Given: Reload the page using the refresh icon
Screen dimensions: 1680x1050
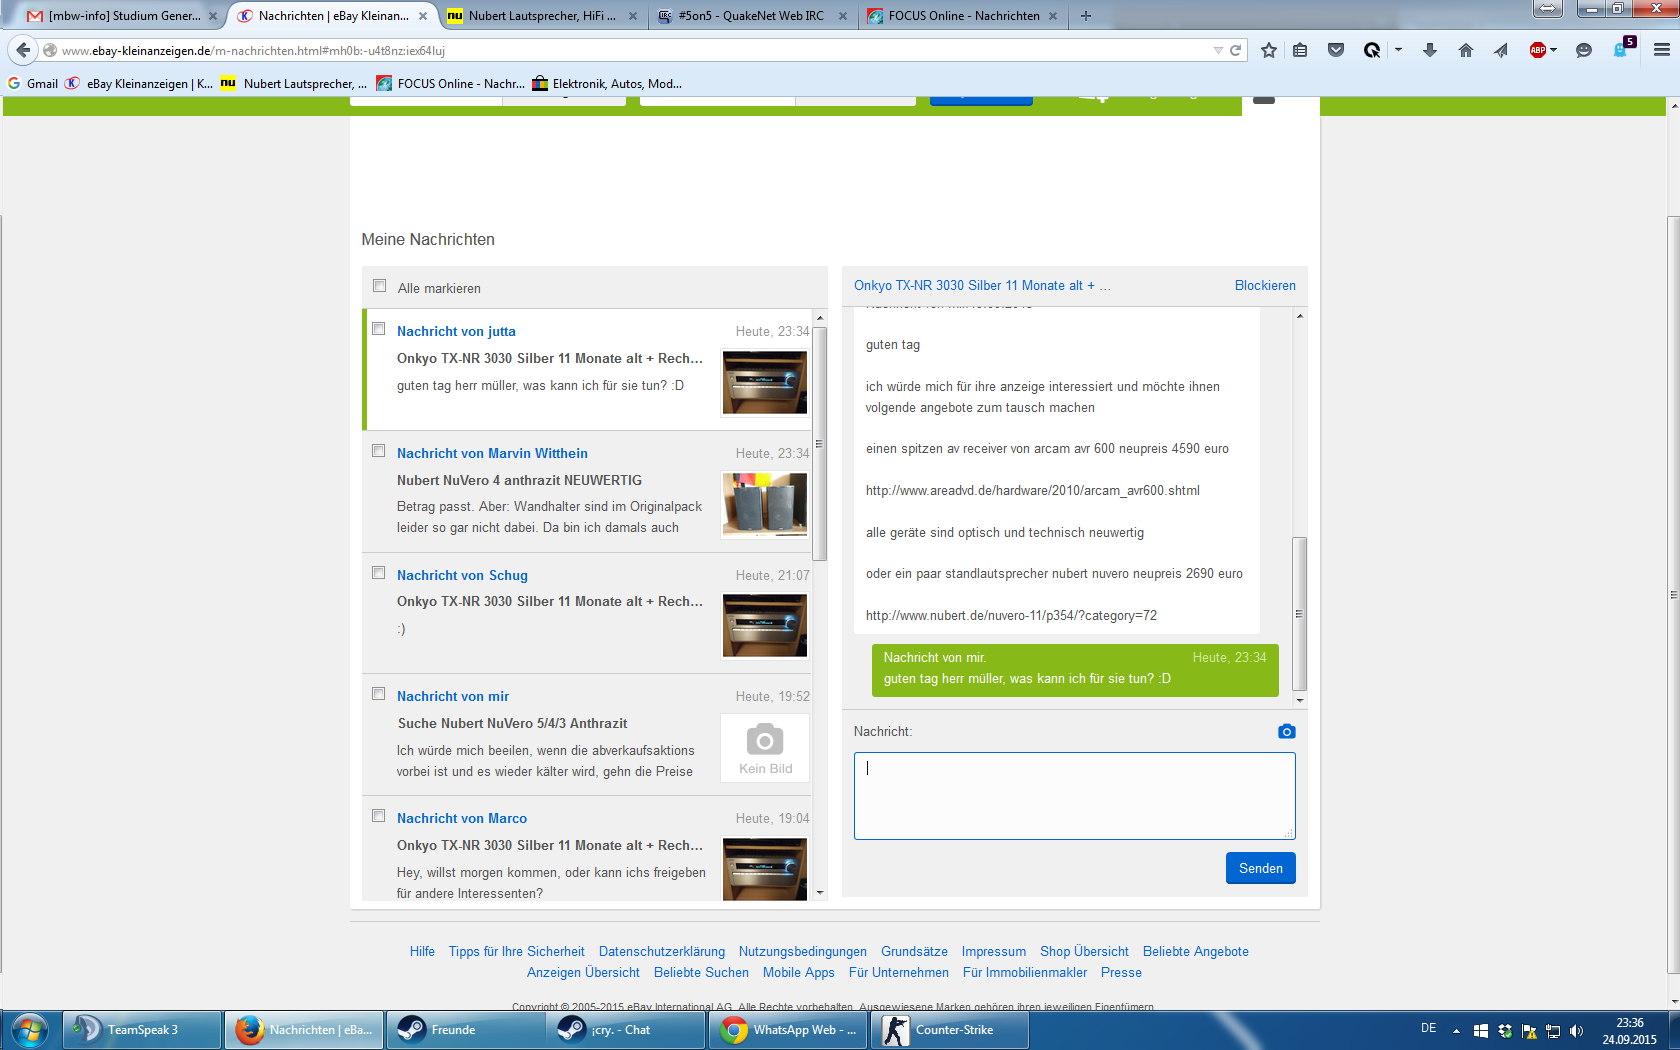Looking at the screenshot, I should coord(1236,50).
